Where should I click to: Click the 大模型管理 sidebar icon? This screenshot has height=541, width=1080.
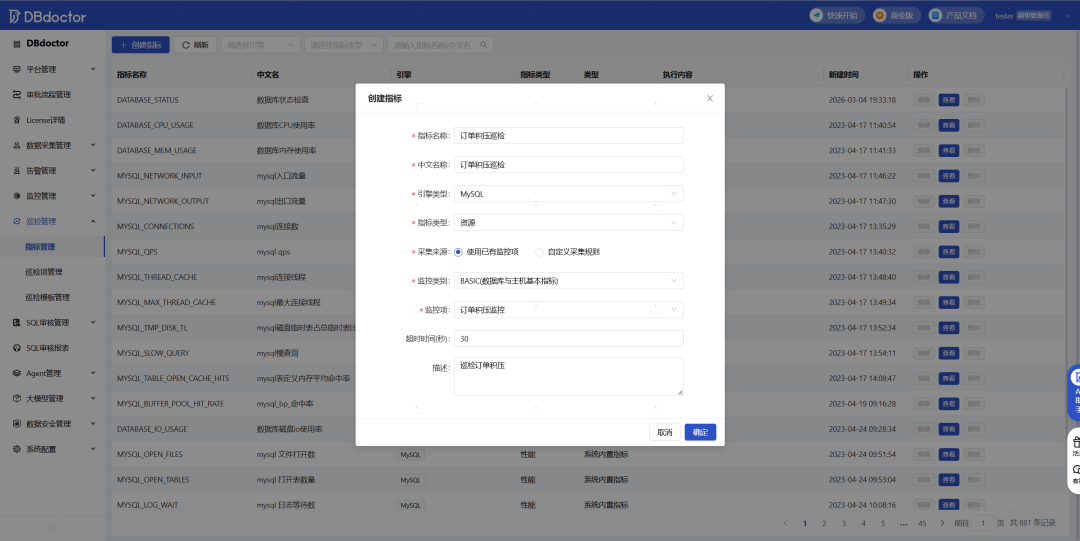(x=17, y=398)
